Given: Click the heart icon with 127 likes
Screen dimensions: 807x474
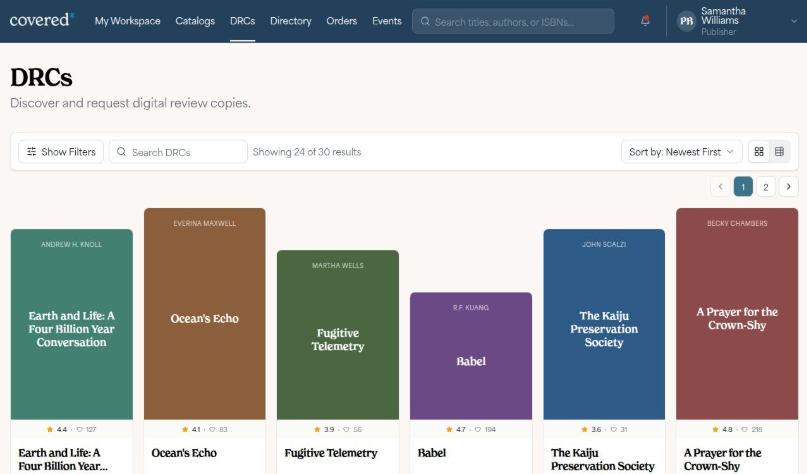Looking at the screenshot, I should pos(79,429).
